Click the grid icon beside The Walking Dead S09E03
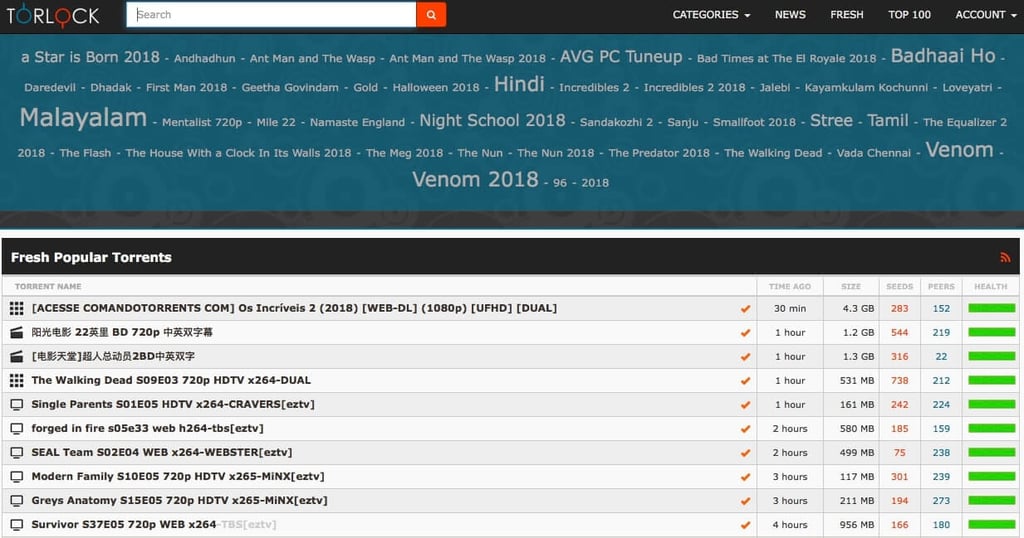Image resolution: width=1024 pixels, height=538 pixels. coord(16,381)
